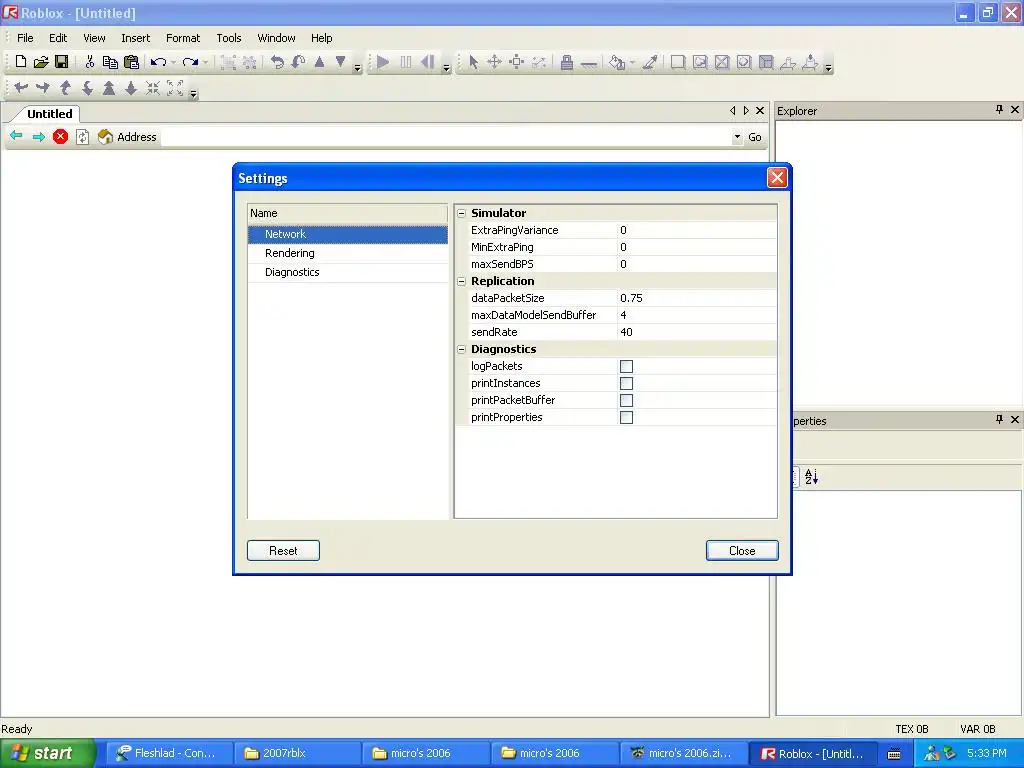Viewport: 1024px width, 768px height.
Task: Open the Insert menu
Action: pyautogui.click(x=135, y=38)
